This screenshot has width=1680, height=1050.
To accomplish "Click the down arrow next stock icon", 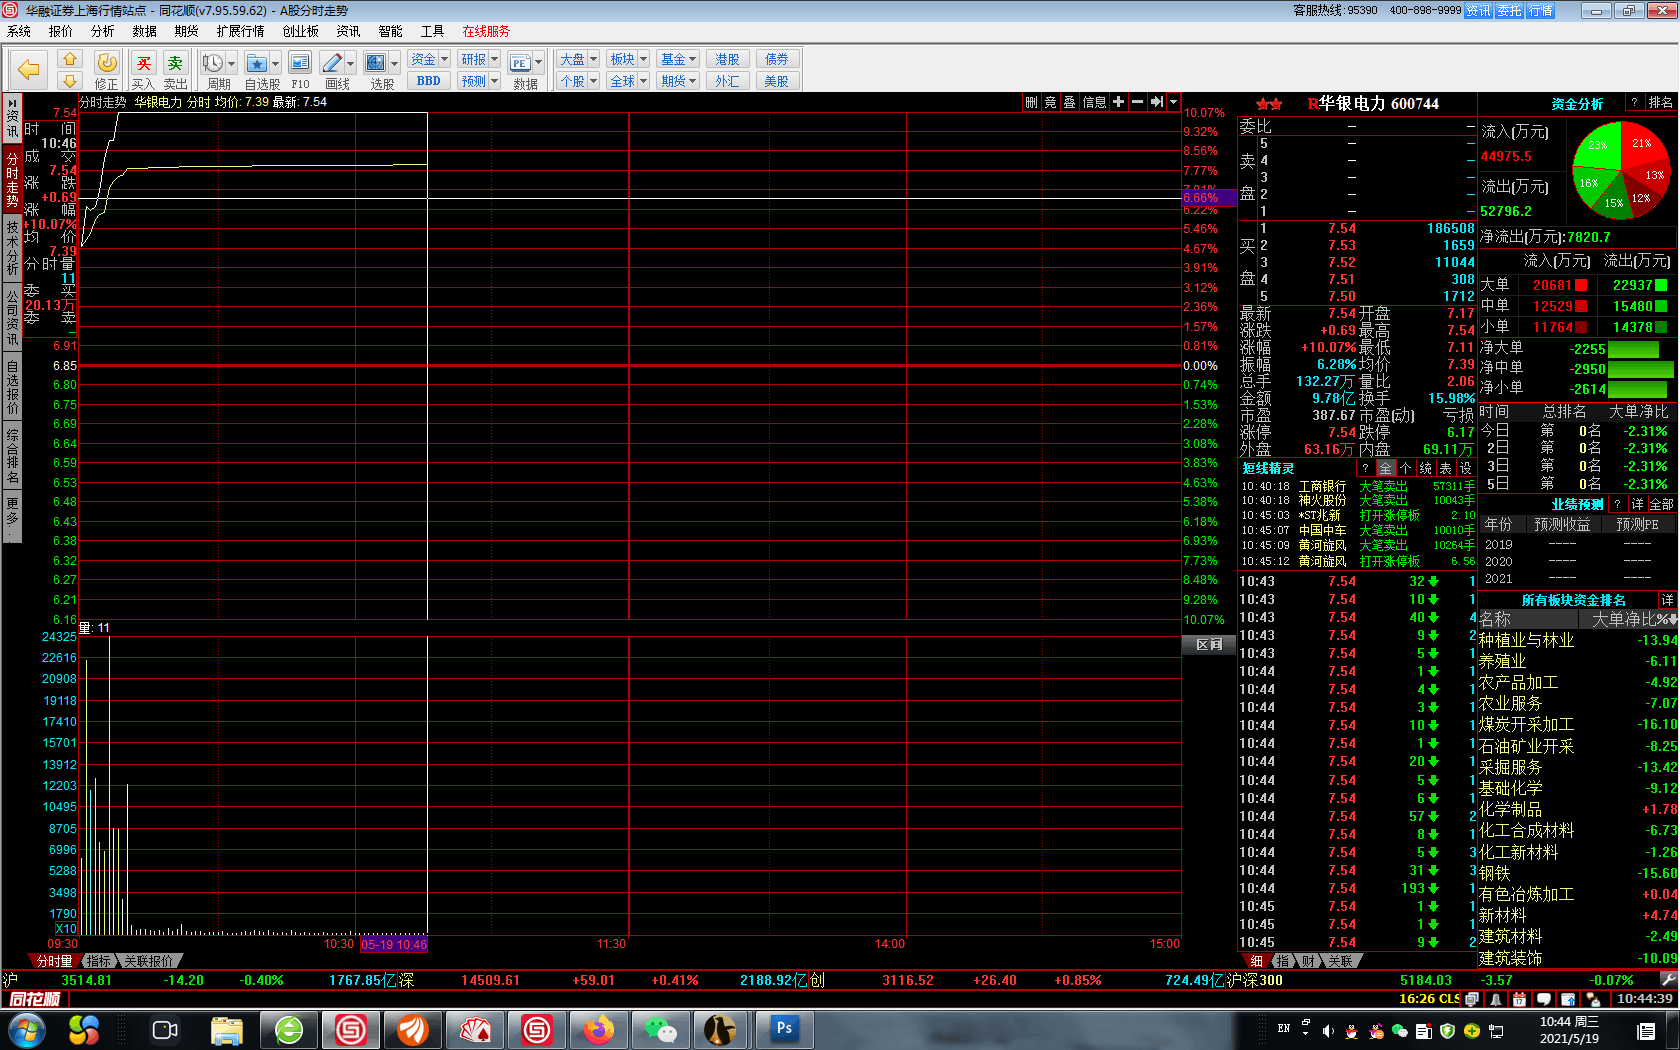I will 69,81.
